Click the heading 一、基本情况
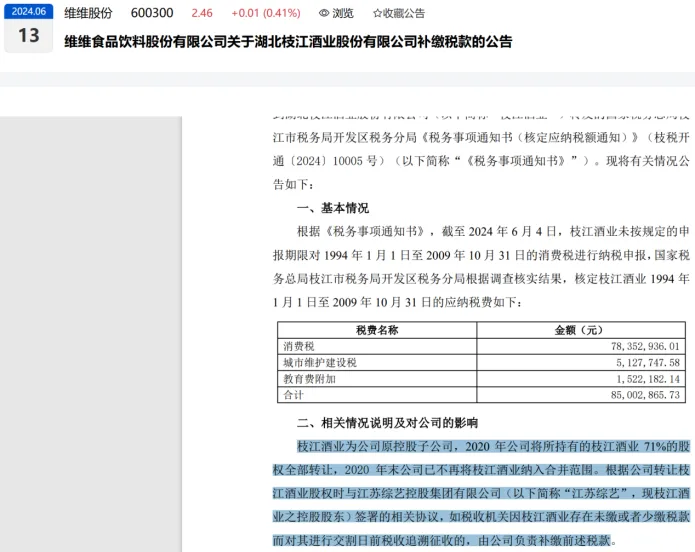Image resolution: width=695 pixels, height=552 pixels. tap(332, 208)
